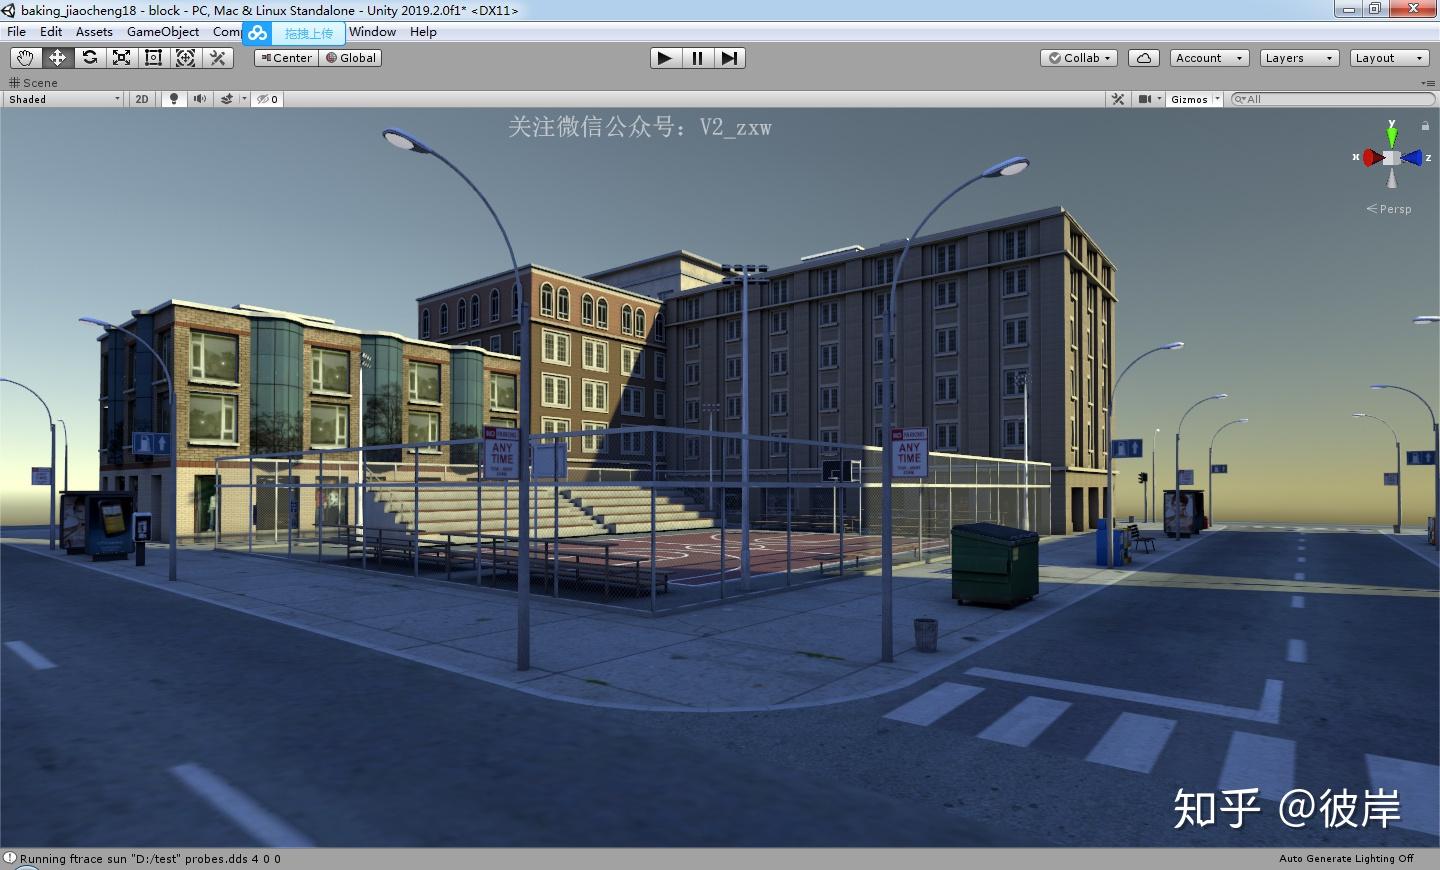This screenshot has height=870, width=1440.
Task: Open Shaded draw mode dropdown
Action: pos(64,99)
